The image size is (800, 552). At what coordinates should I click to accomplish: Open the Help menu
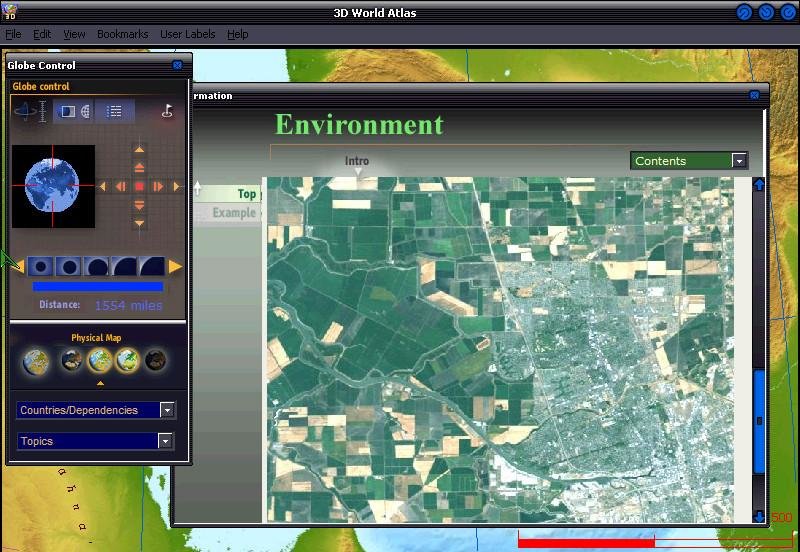(238, 34)
